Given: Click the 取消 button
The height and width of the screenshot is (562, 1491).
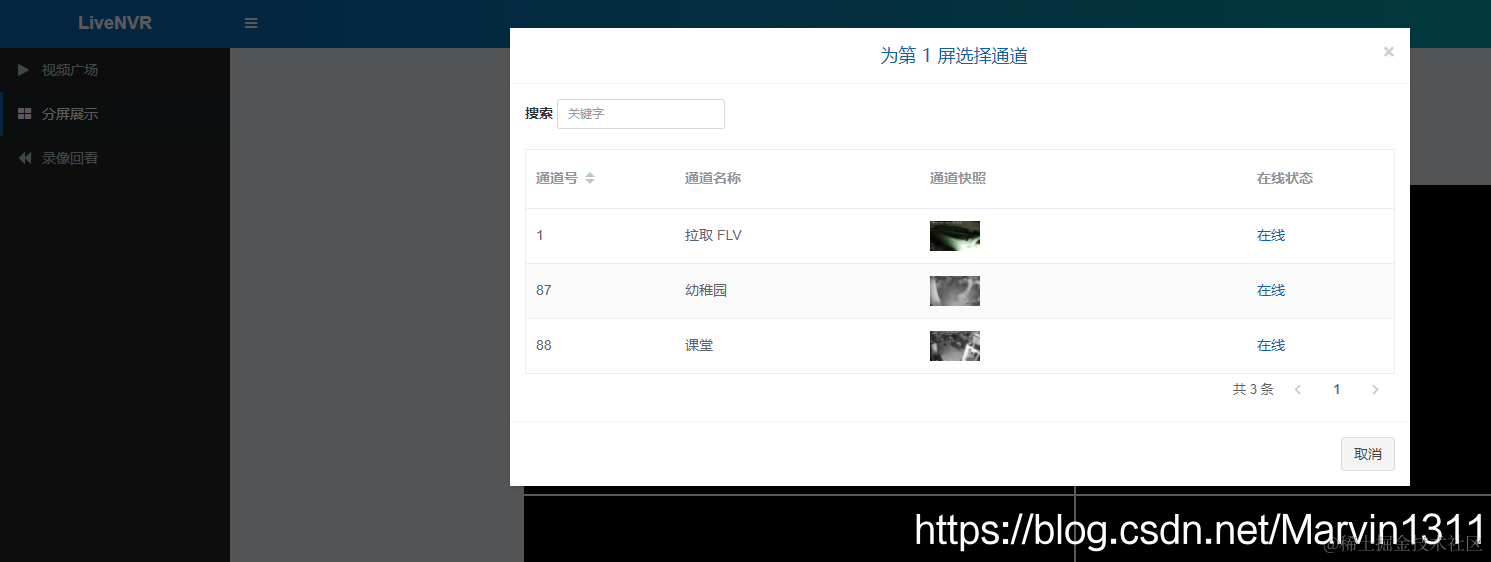Looking at the screenshot, I should click(1367, 454).
